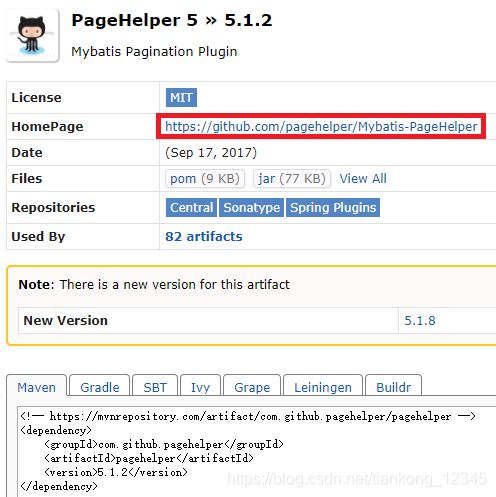Open the MIT license tag
Viewport: 496px width, 497px height.
181,98
